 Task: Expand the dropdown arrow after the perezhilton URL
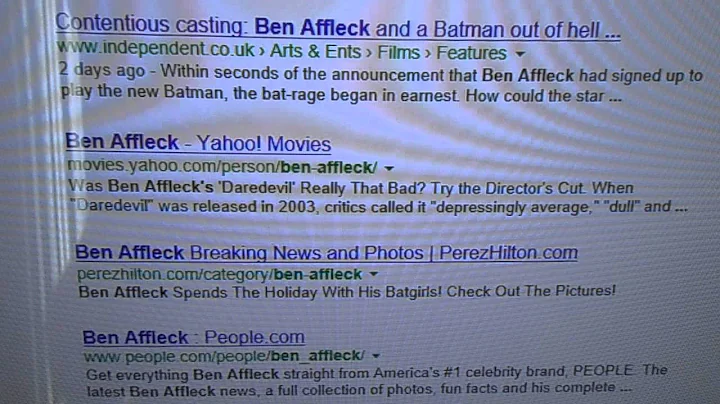374,274
